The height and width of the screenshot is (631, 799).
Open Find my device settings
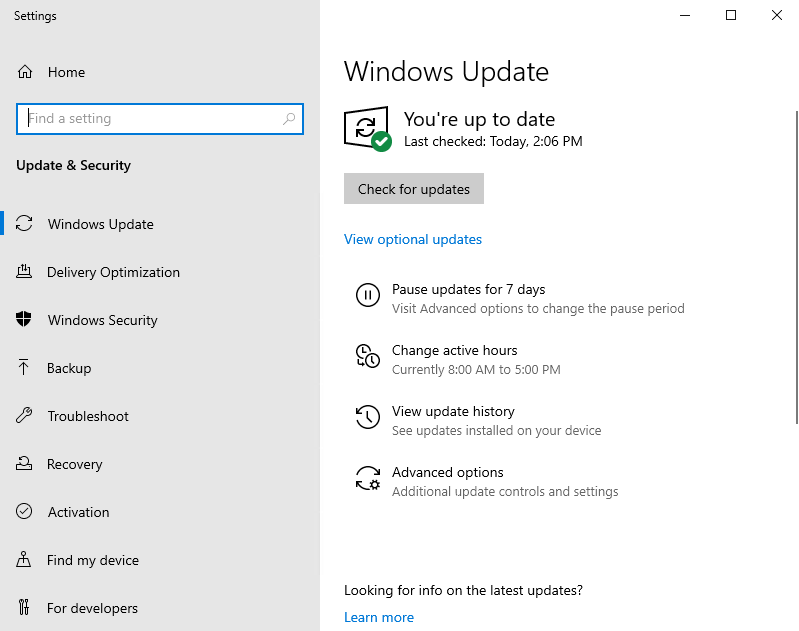[93, 560]
